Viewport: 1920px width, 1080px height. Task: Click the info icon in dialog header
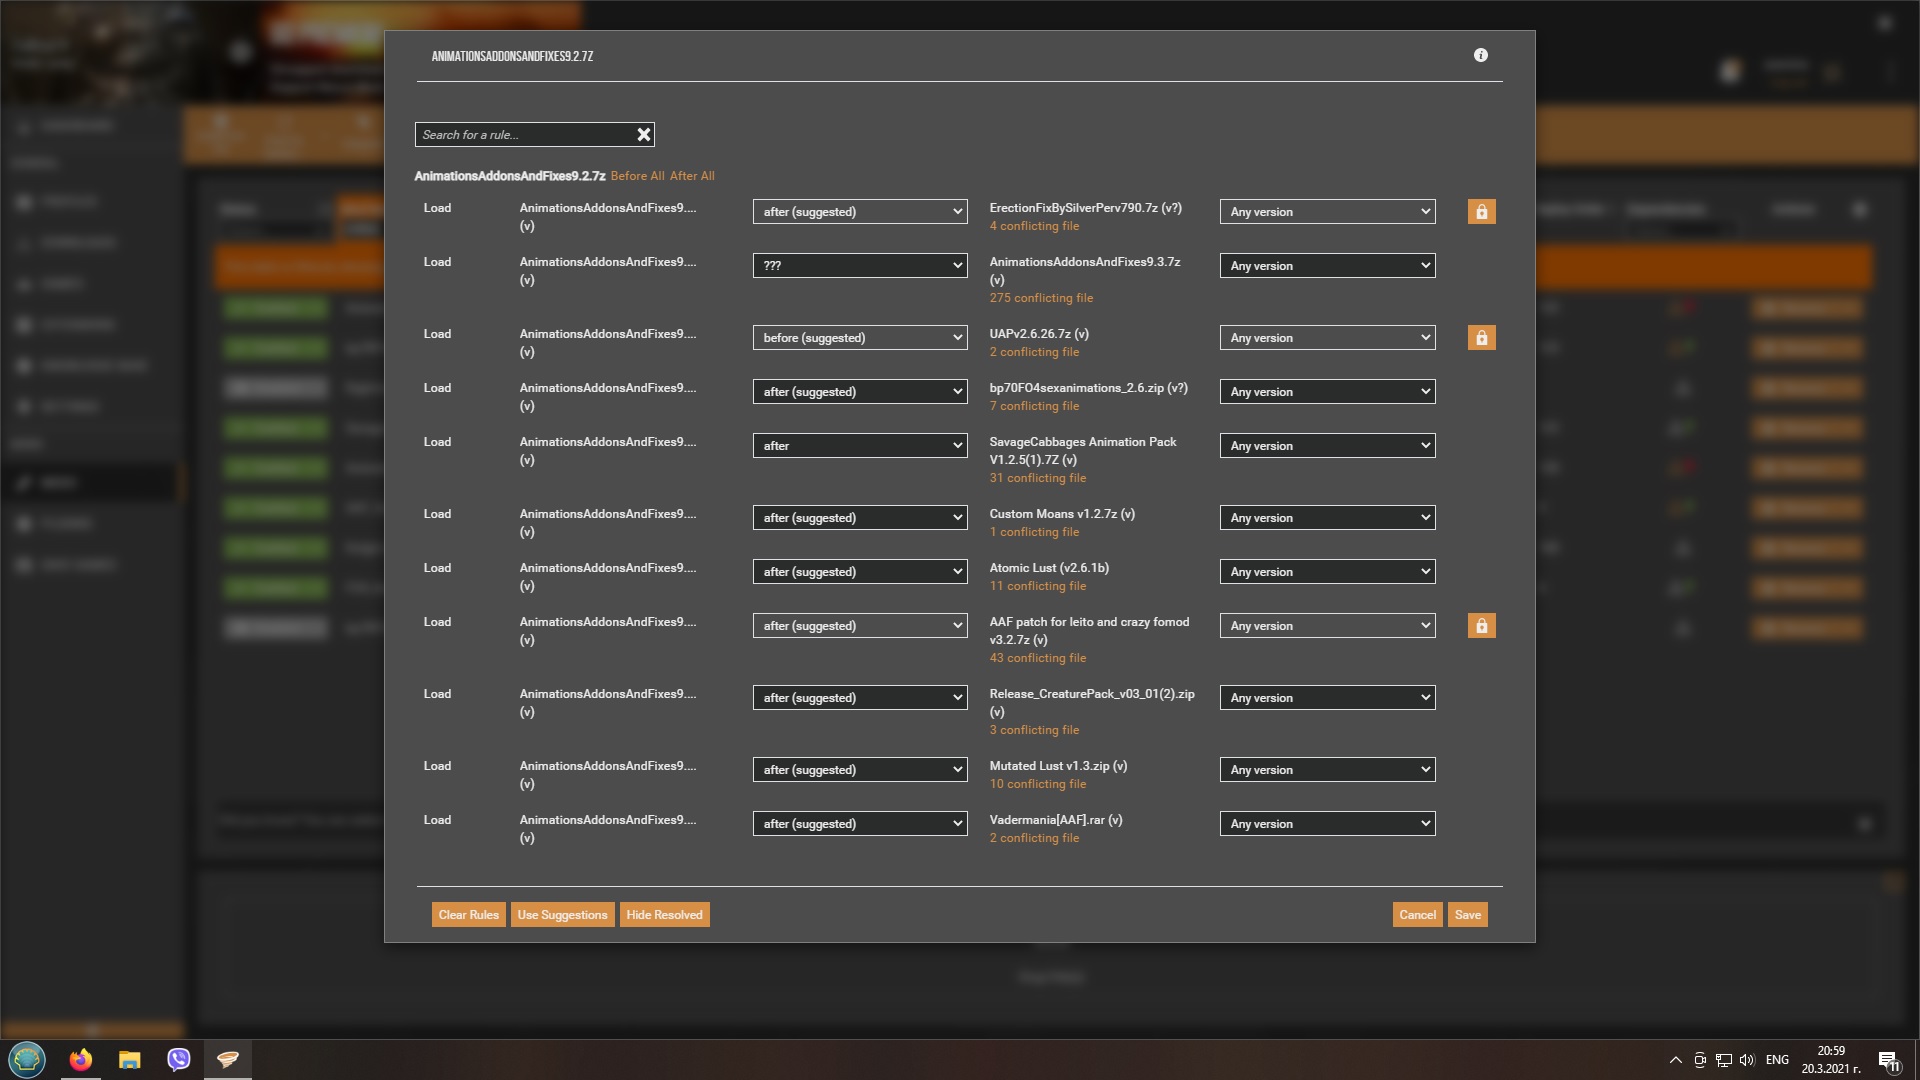point(1481,55)
